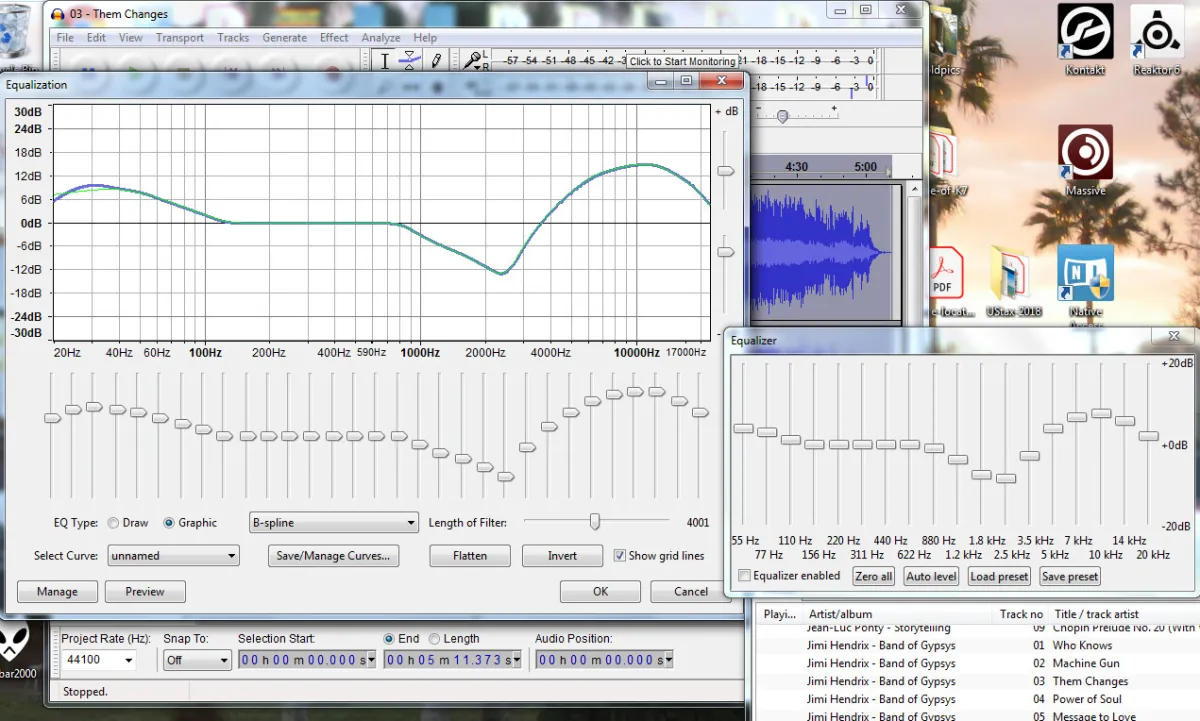Click the microphone recording meter icon

click(473, 61)
